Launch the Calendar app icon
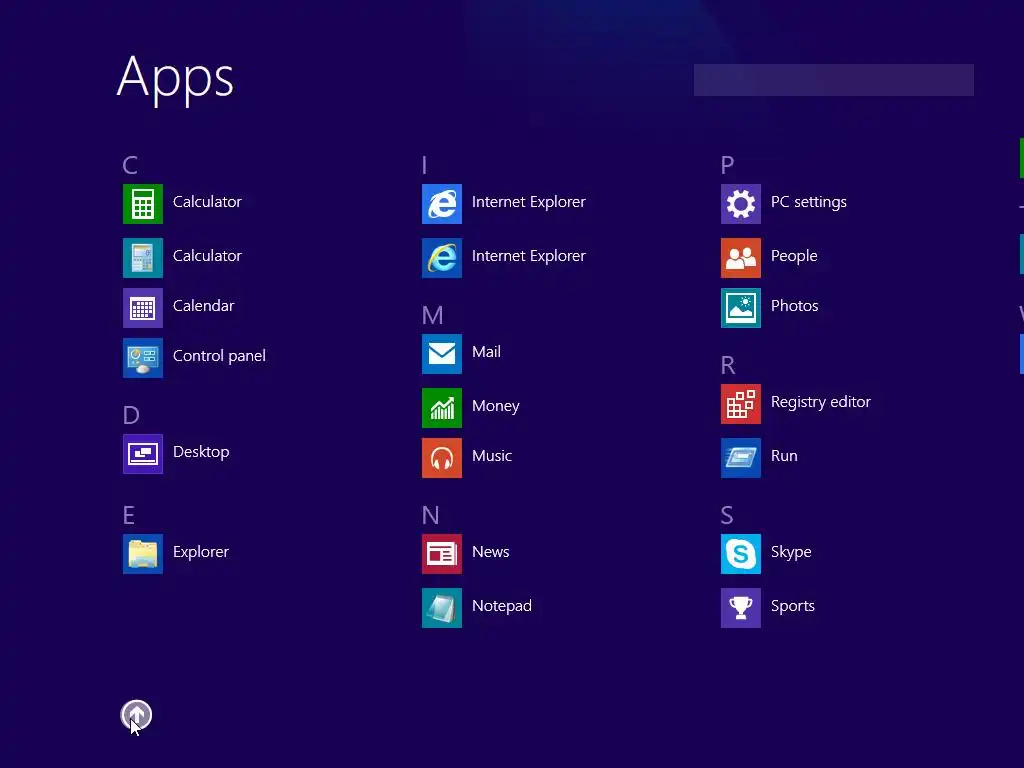The width and height of the screenshot is (1024, 768). click(142, 308)
